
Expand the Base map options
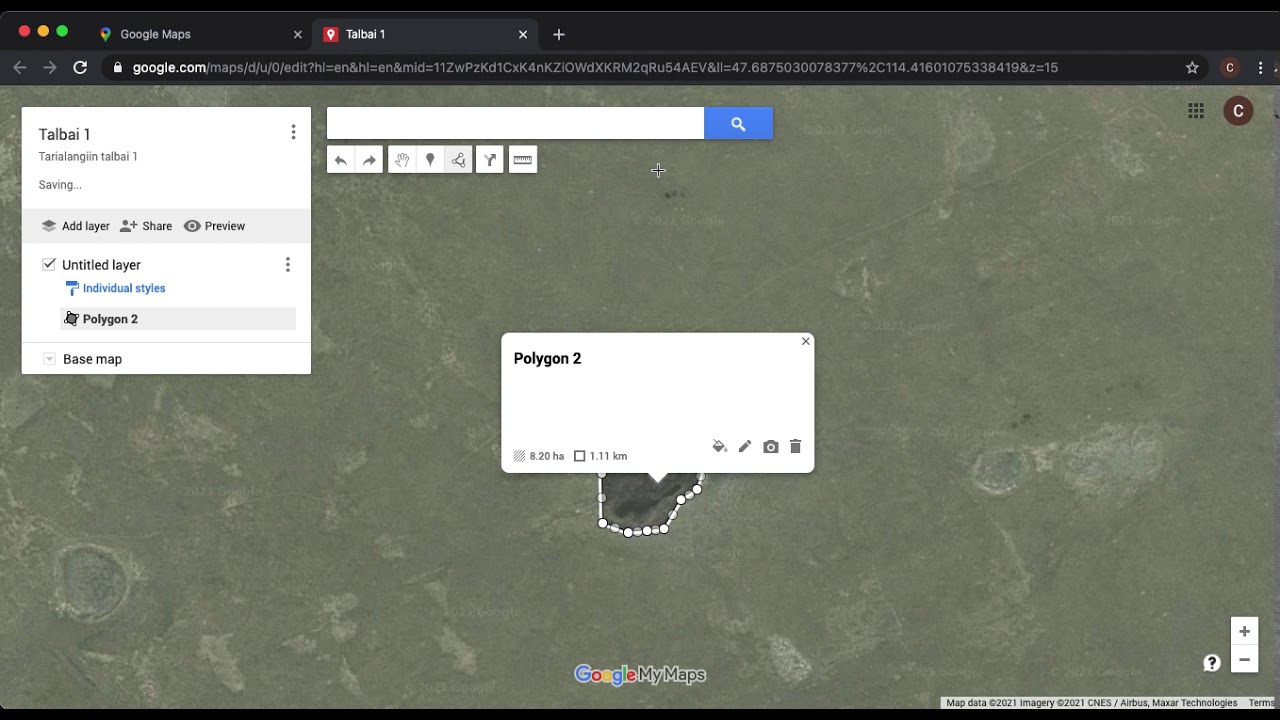point(49,359)
